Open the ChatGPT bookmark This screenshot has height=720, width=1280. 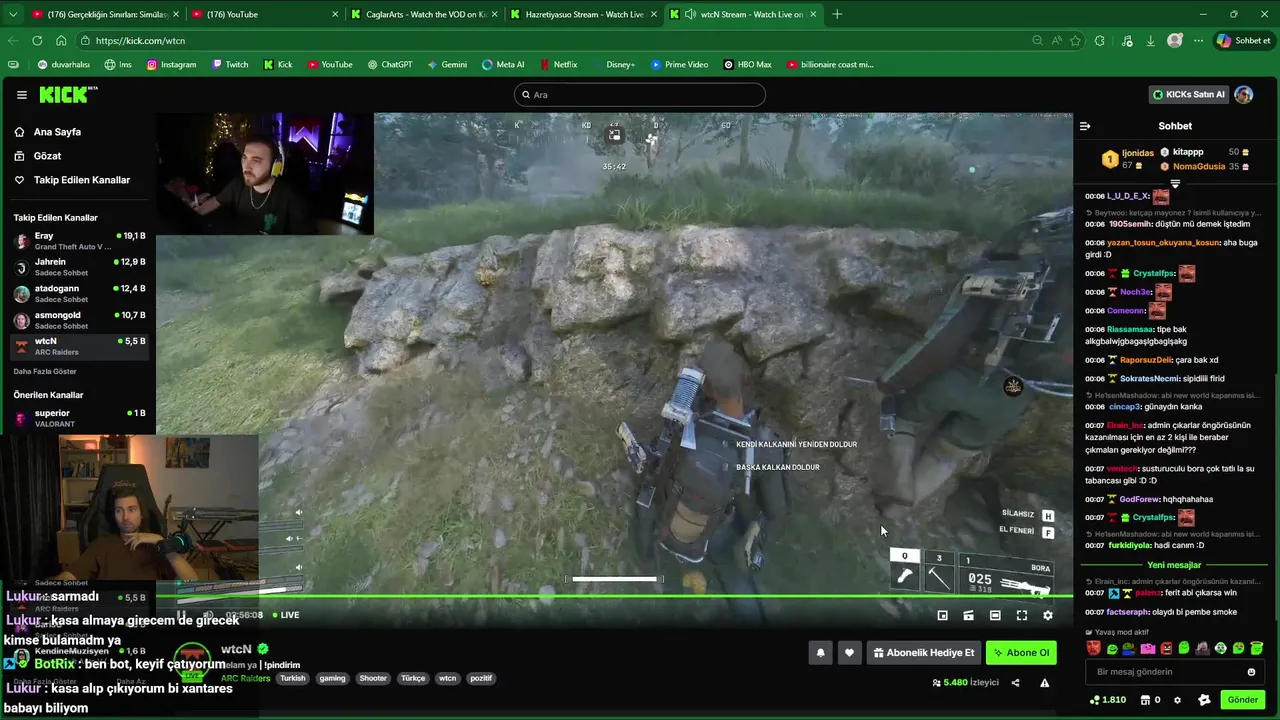[x=390, y=65]
